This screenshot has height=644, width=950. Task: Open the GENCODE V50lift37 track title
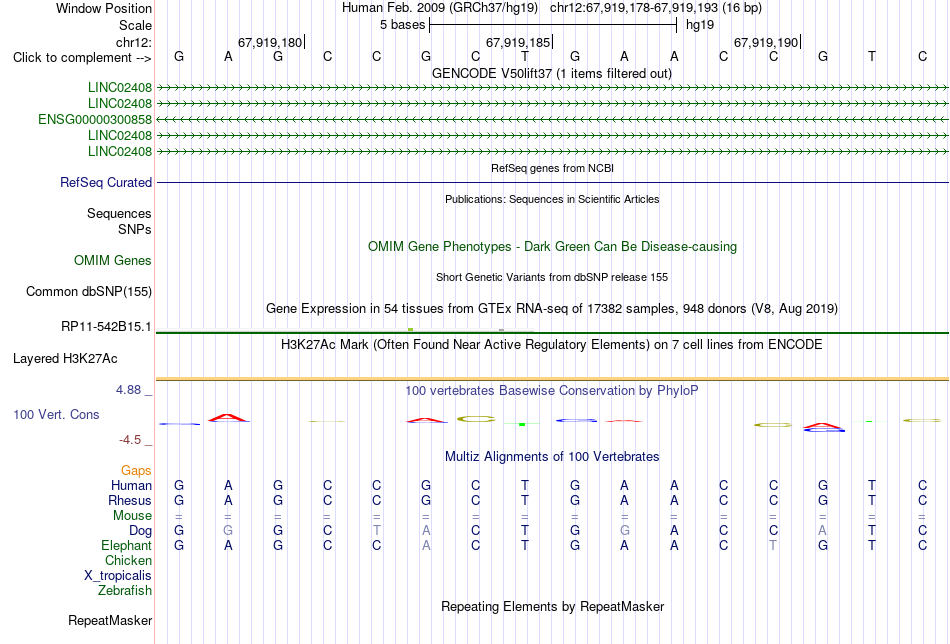click(x=552, y=73)
